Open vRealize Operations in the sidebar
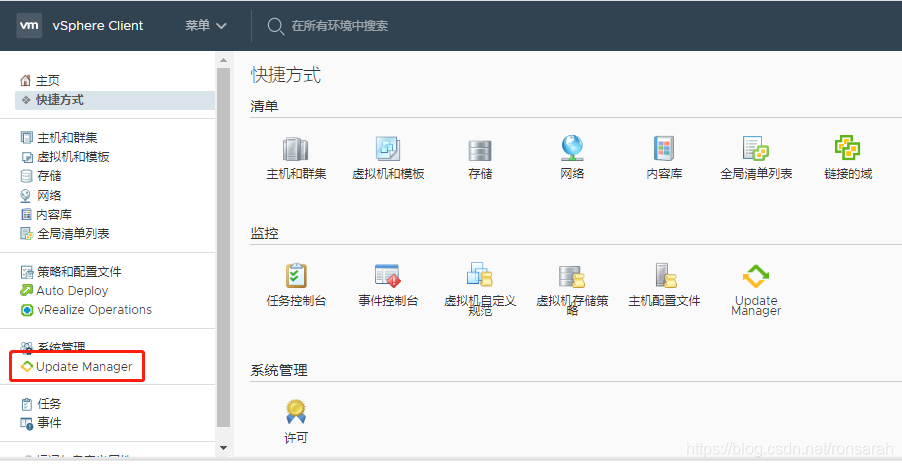 (x=86, y=309)
